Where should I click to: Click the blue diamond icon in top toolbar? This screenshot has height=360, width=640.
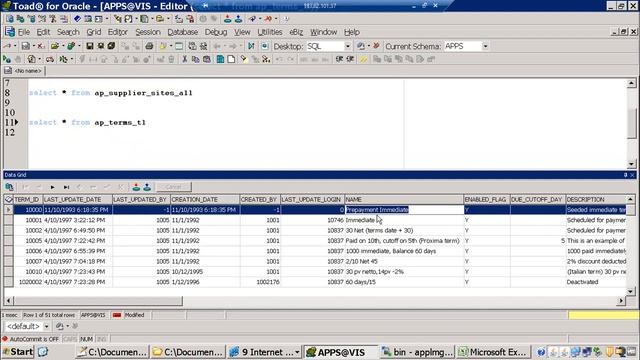tap(77, 19)
